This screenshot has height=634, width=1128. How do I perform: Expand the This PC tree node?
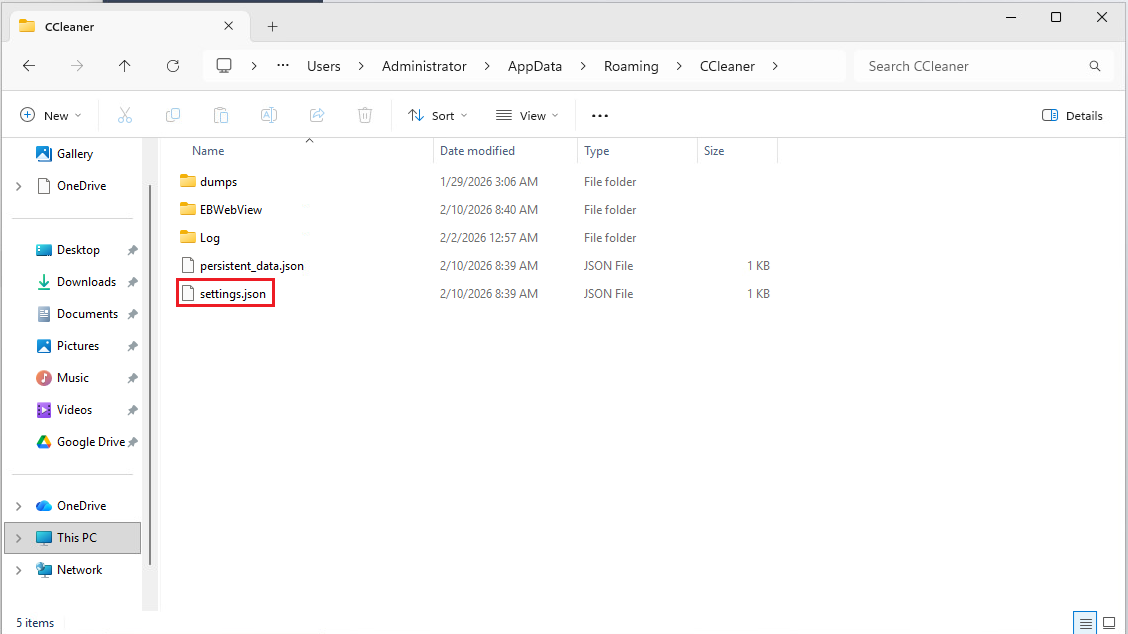[x=19, y=538]
